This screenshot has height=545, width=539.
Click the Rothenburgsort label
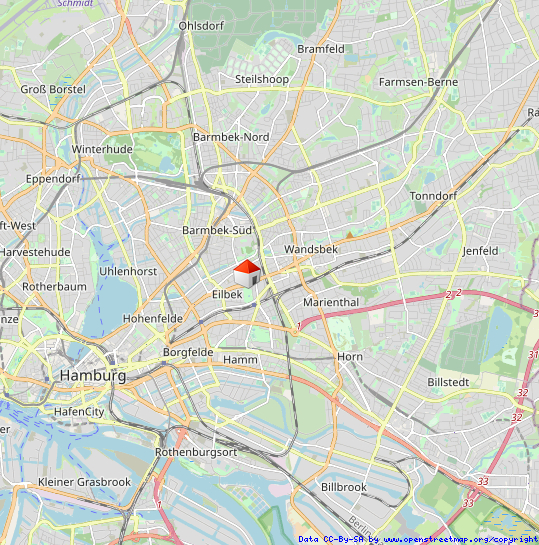196,452
